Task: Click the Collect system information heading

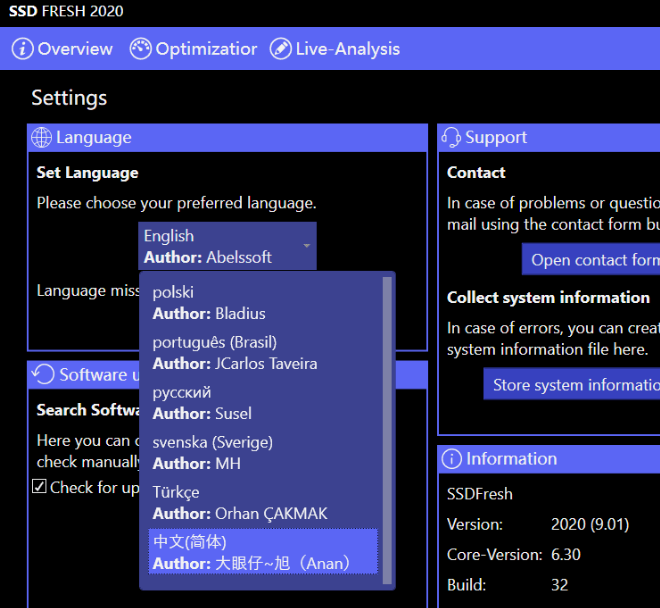Action: (548, 298)
